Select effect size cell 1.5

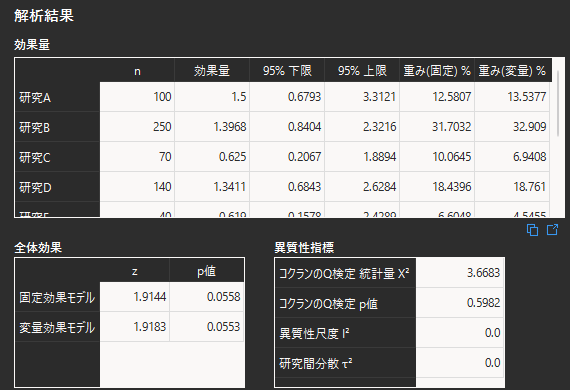(x=212, y=97)
